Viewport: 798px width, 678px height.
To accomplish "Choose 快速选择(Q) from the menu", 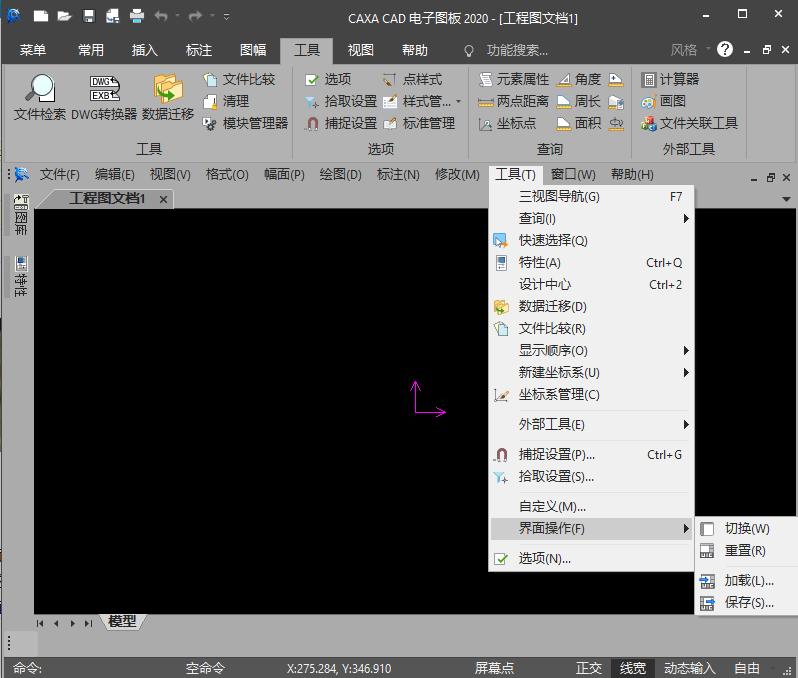I will point(591,240).
